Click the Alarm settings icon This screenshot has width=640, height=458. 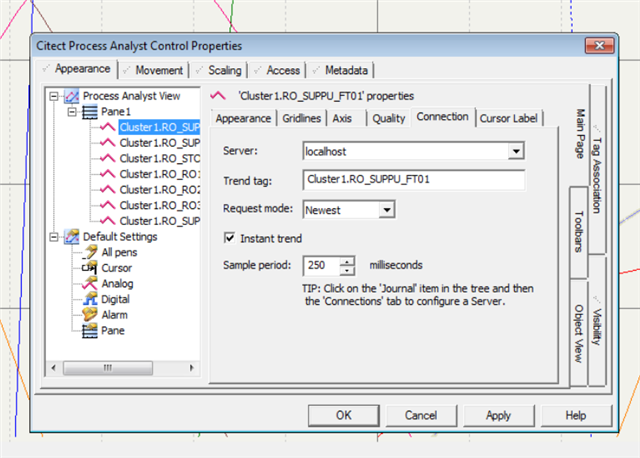click(90, 315)
